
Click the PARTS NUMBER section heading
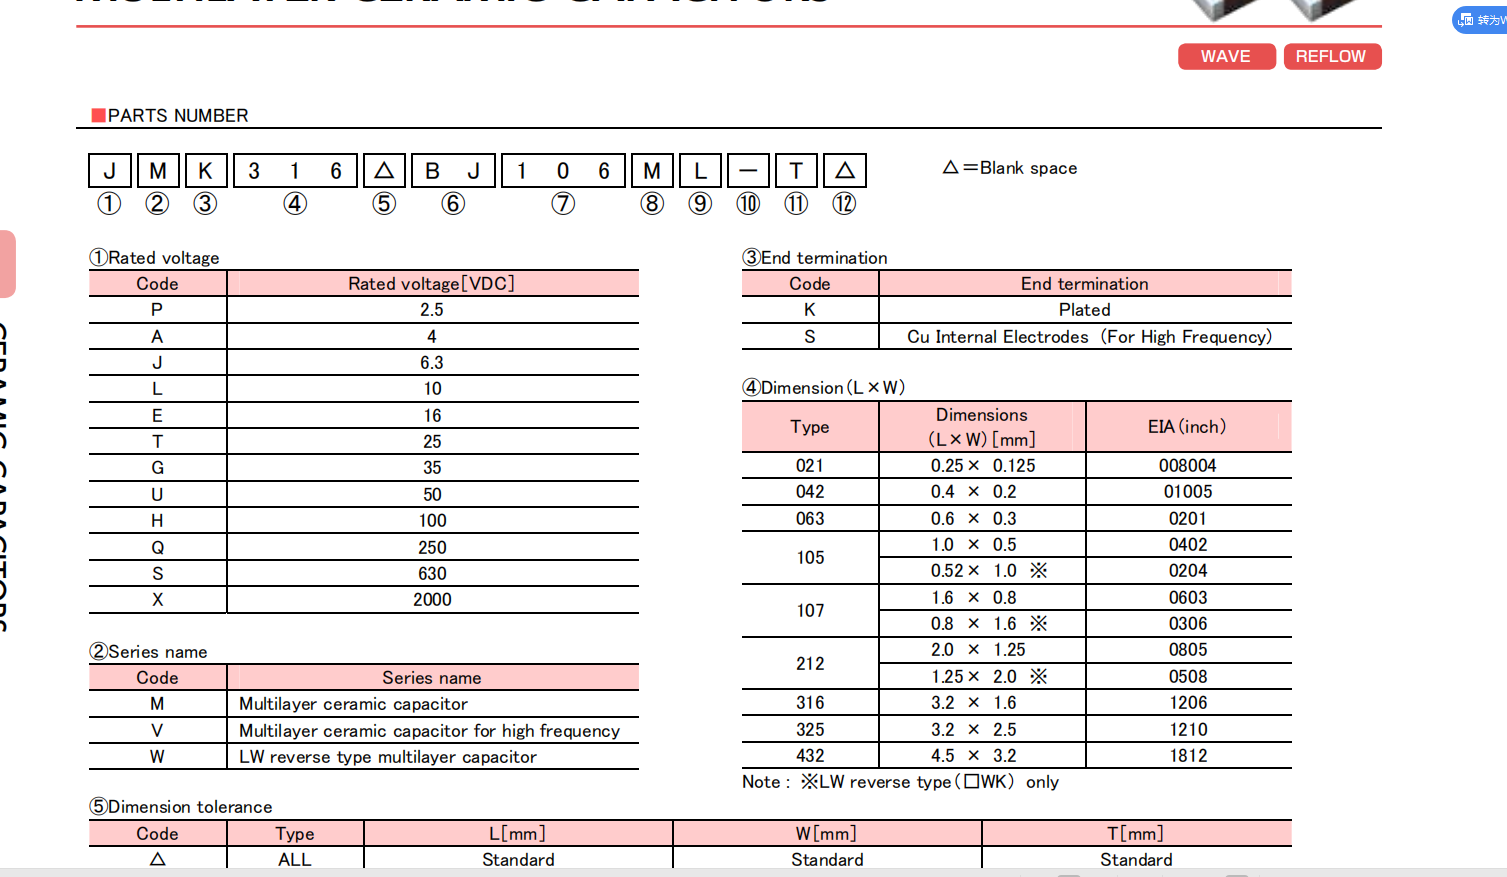[170, 116]
